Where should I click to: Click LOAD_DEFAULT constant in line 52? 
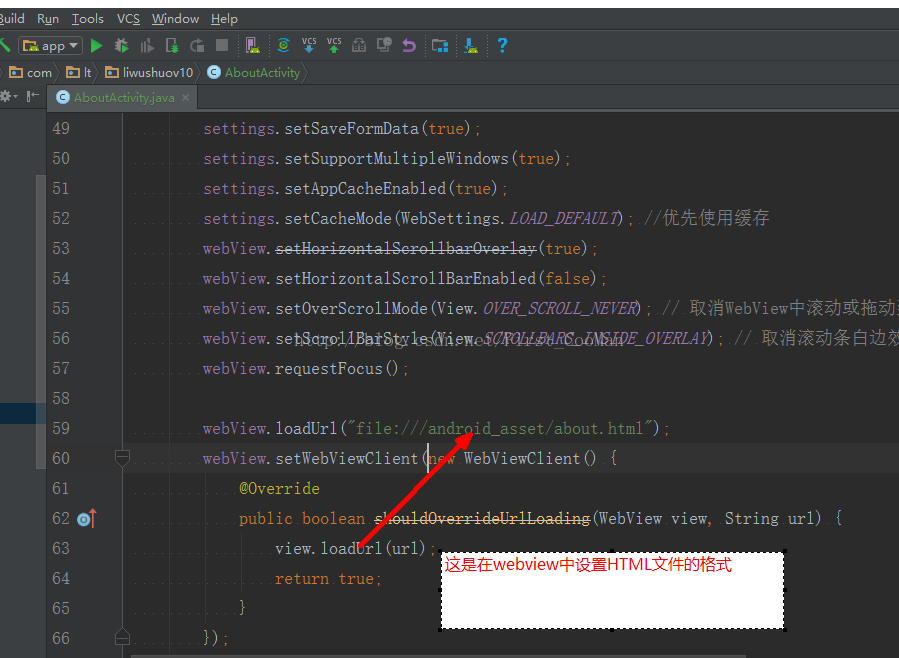point(564,218)
